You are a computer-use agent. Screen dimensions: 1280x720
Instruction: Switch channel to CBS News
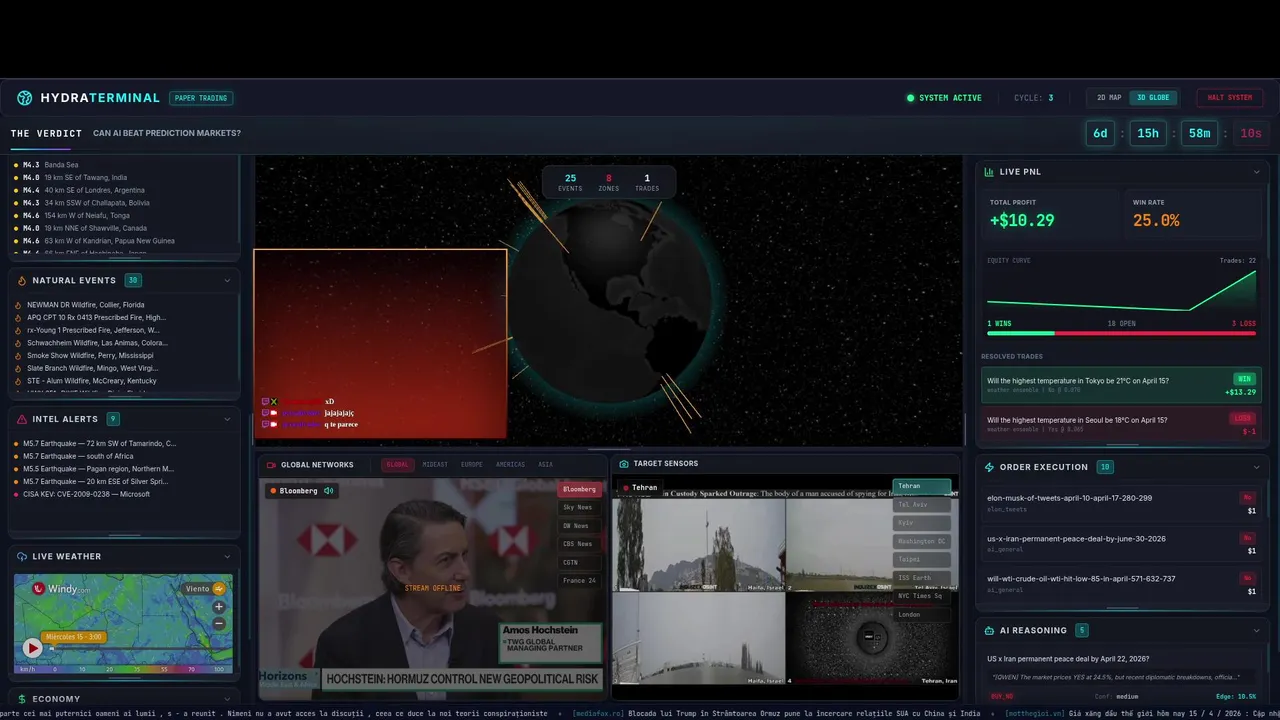tap(579, 544)
